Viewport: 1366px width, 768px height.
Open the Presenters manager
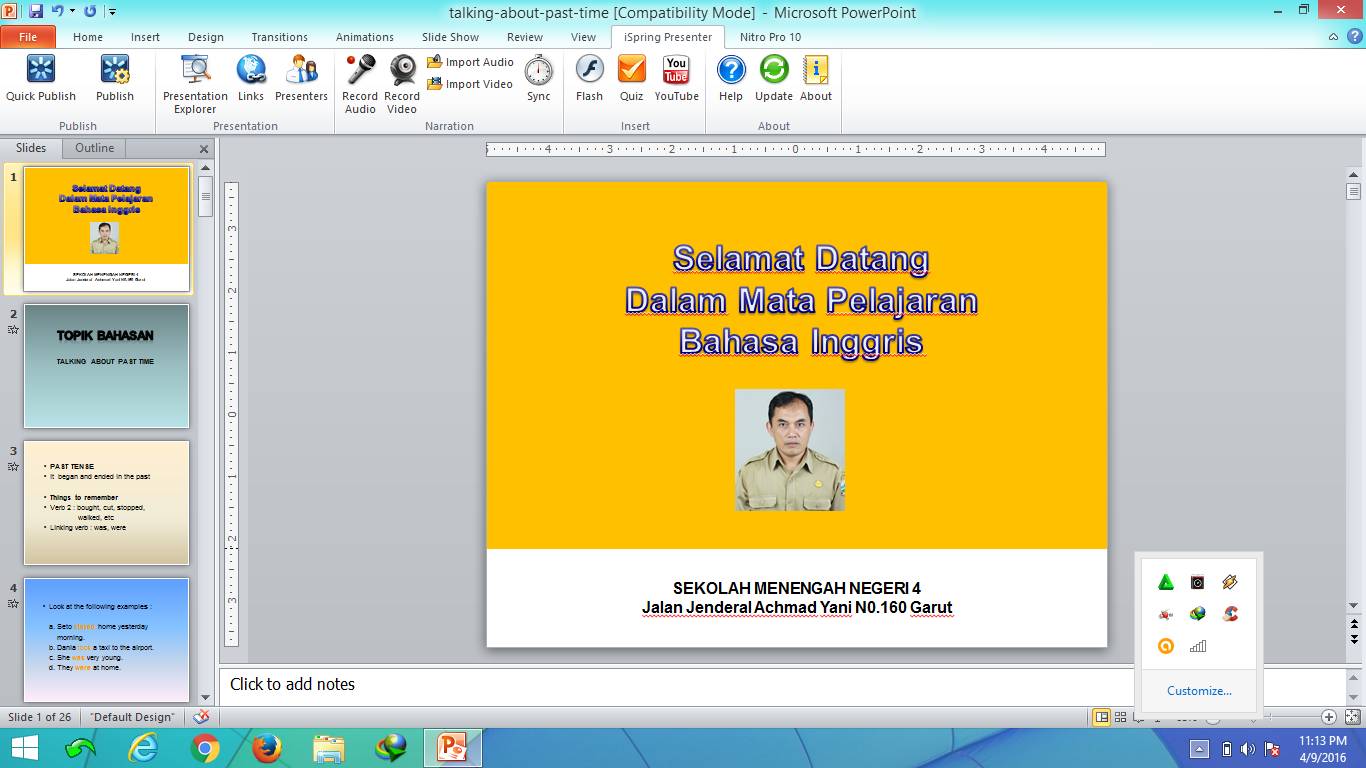tap(301, 80)
